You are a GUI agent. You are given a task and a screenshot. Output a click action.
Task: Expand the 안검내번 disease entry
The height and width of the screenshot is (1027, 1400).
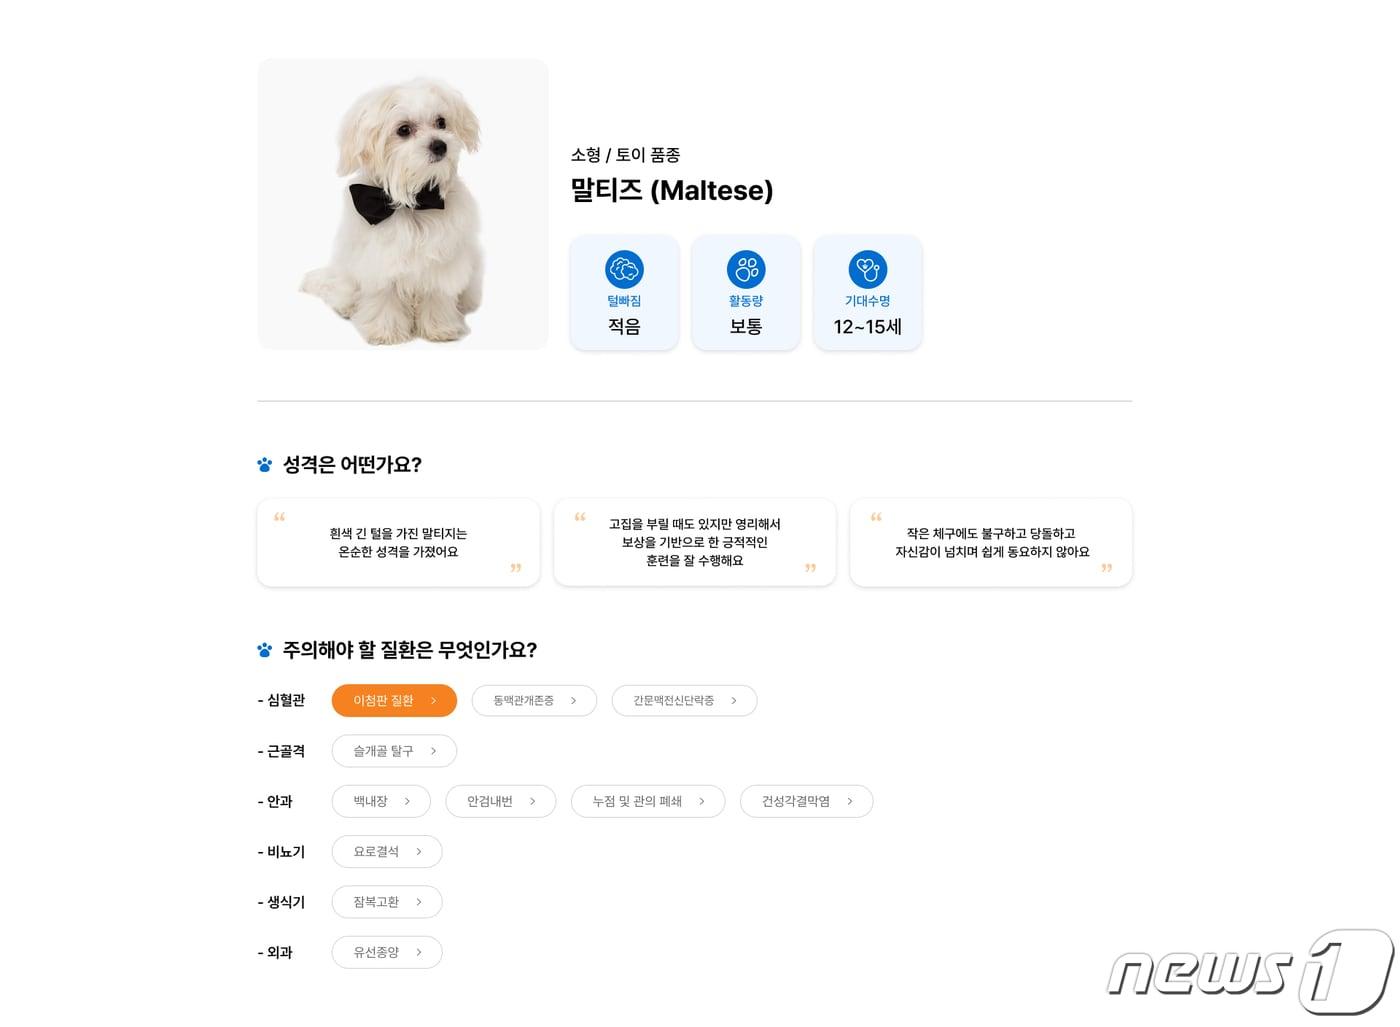(x=501, y=802)
